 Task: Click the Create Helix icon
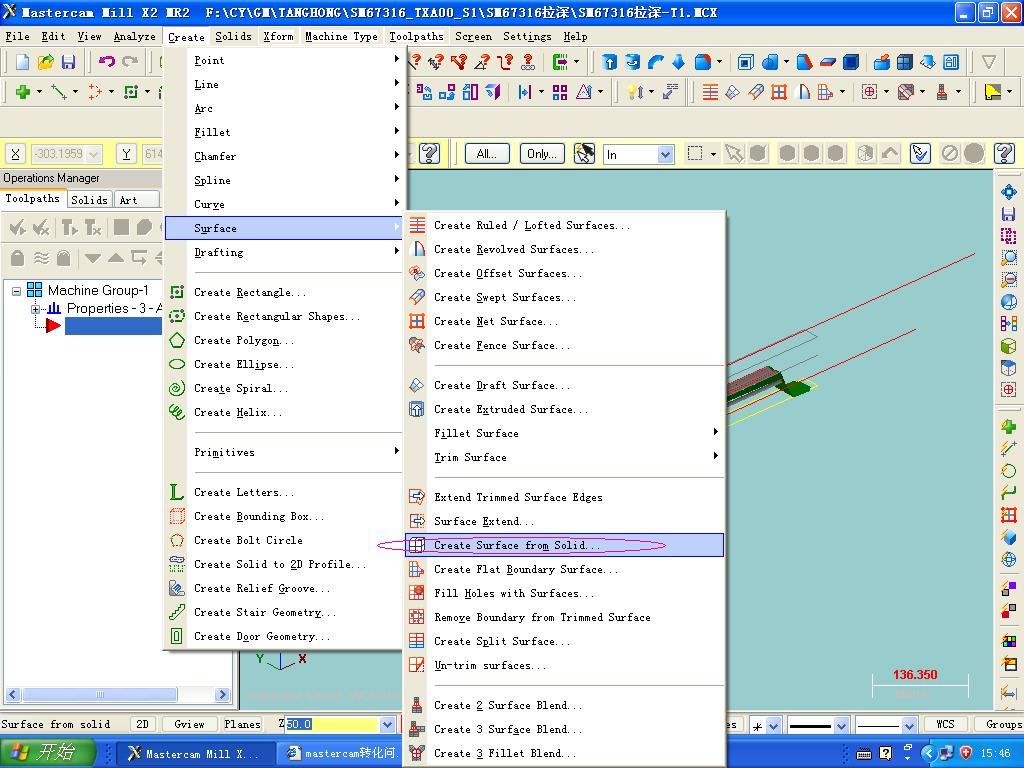coord(177,412)
